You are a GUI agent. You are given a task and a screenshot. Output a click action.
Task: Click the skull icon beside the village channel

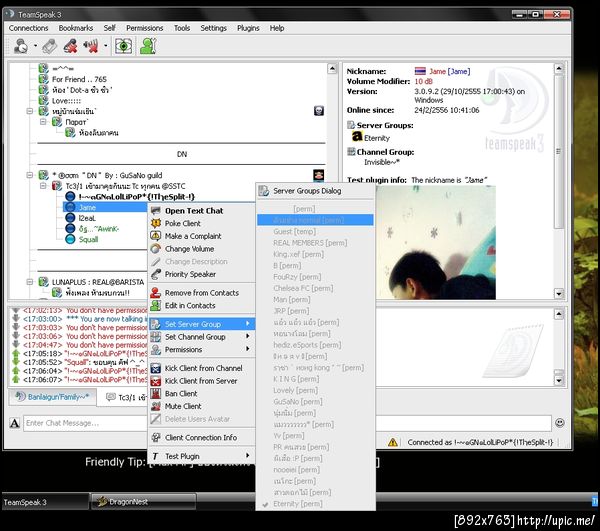click(319, 111)
